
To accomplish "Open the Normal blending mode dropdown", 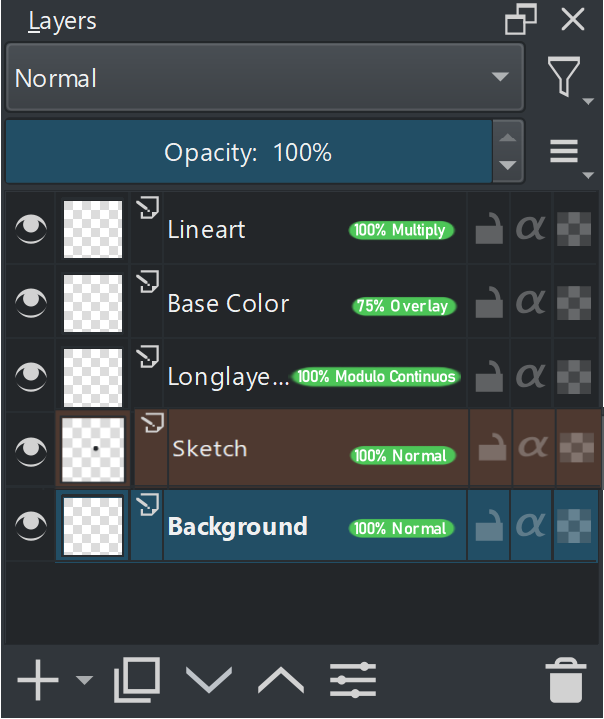I will pyautogui.click(x=265, y=78).
